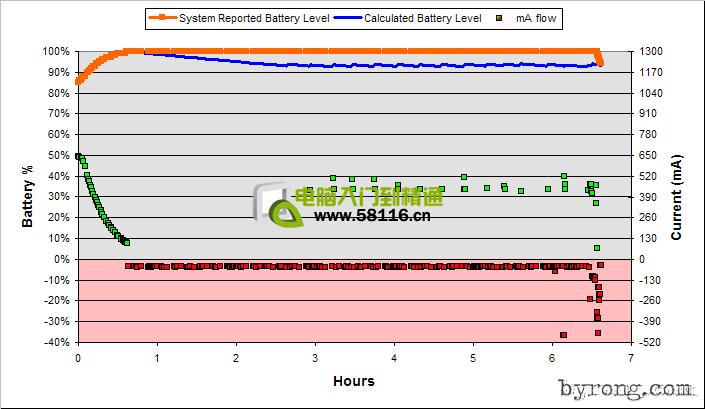Click the blue Calculated Battery Level legend line
705x409 pixels.
(346, 18)
